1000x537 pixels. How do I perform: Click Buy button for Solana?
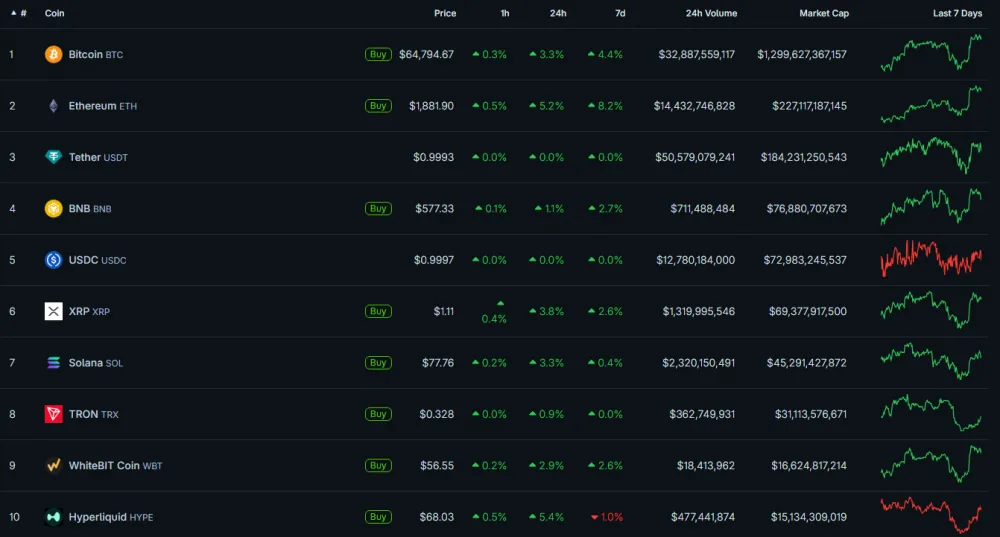378,363
